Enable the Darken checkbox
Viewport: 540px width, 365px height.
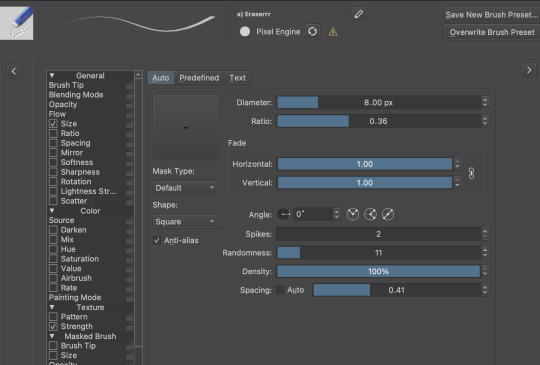pos(53,230)
